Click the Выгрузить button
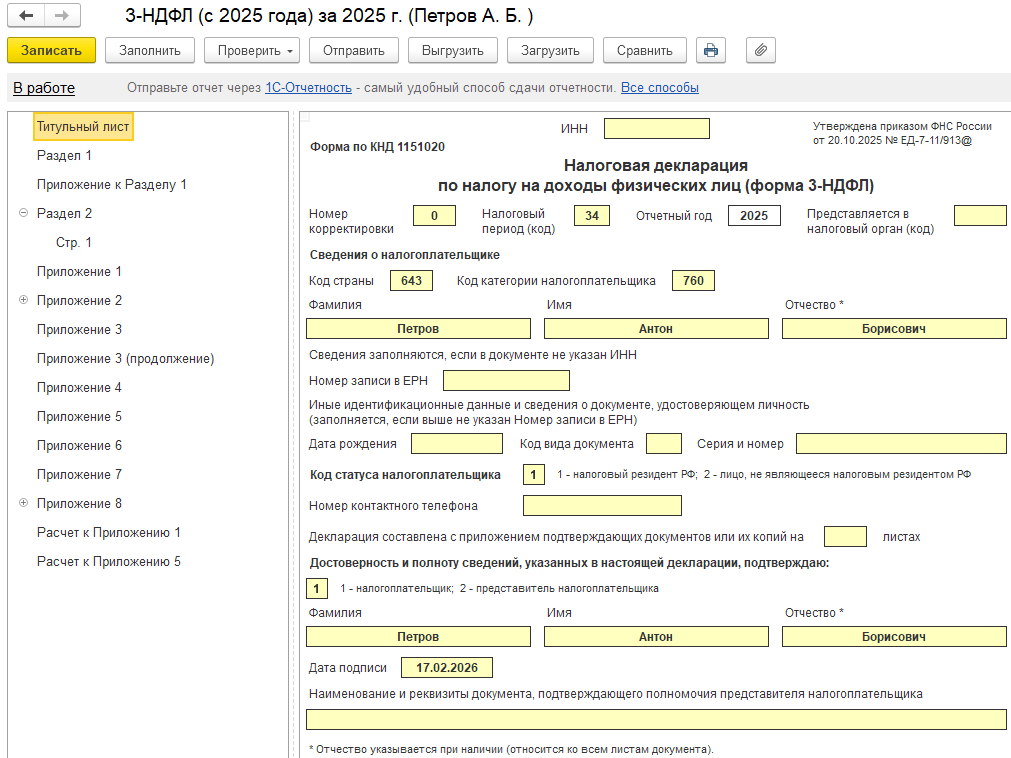This screenshot has width=1011, height=758. coord(452,50)
